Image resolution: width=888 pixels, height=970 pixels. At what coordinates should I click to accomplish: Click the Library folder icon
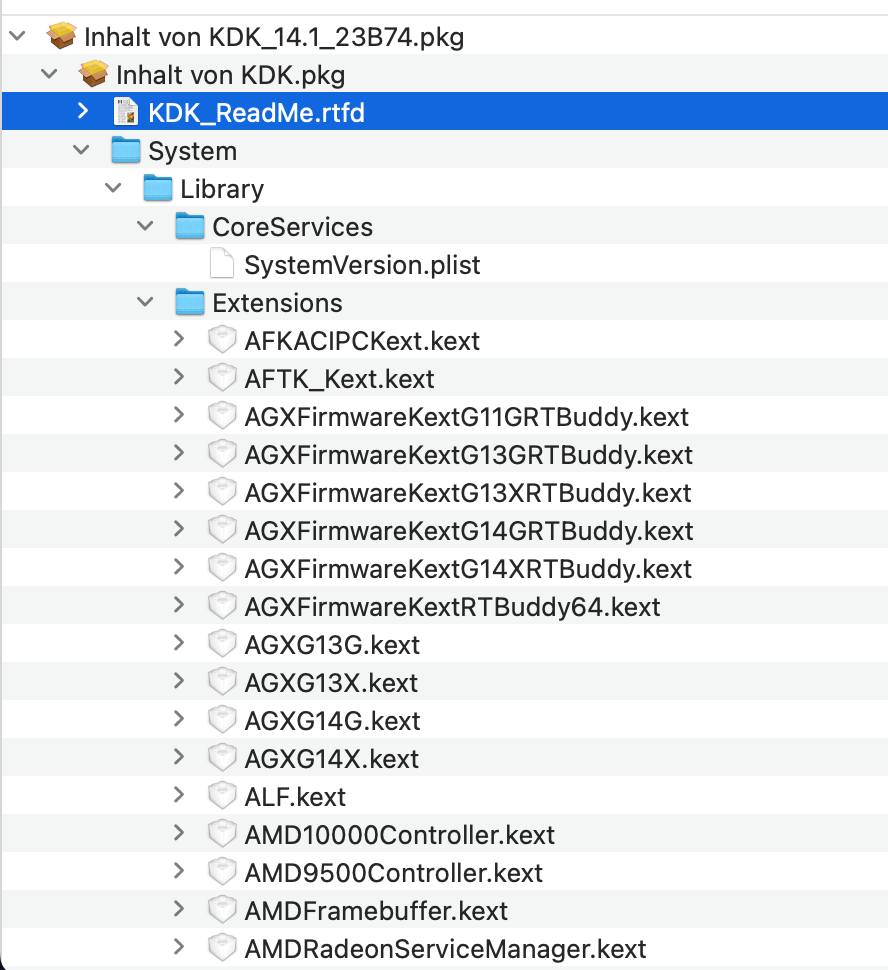tap(158, 188)
